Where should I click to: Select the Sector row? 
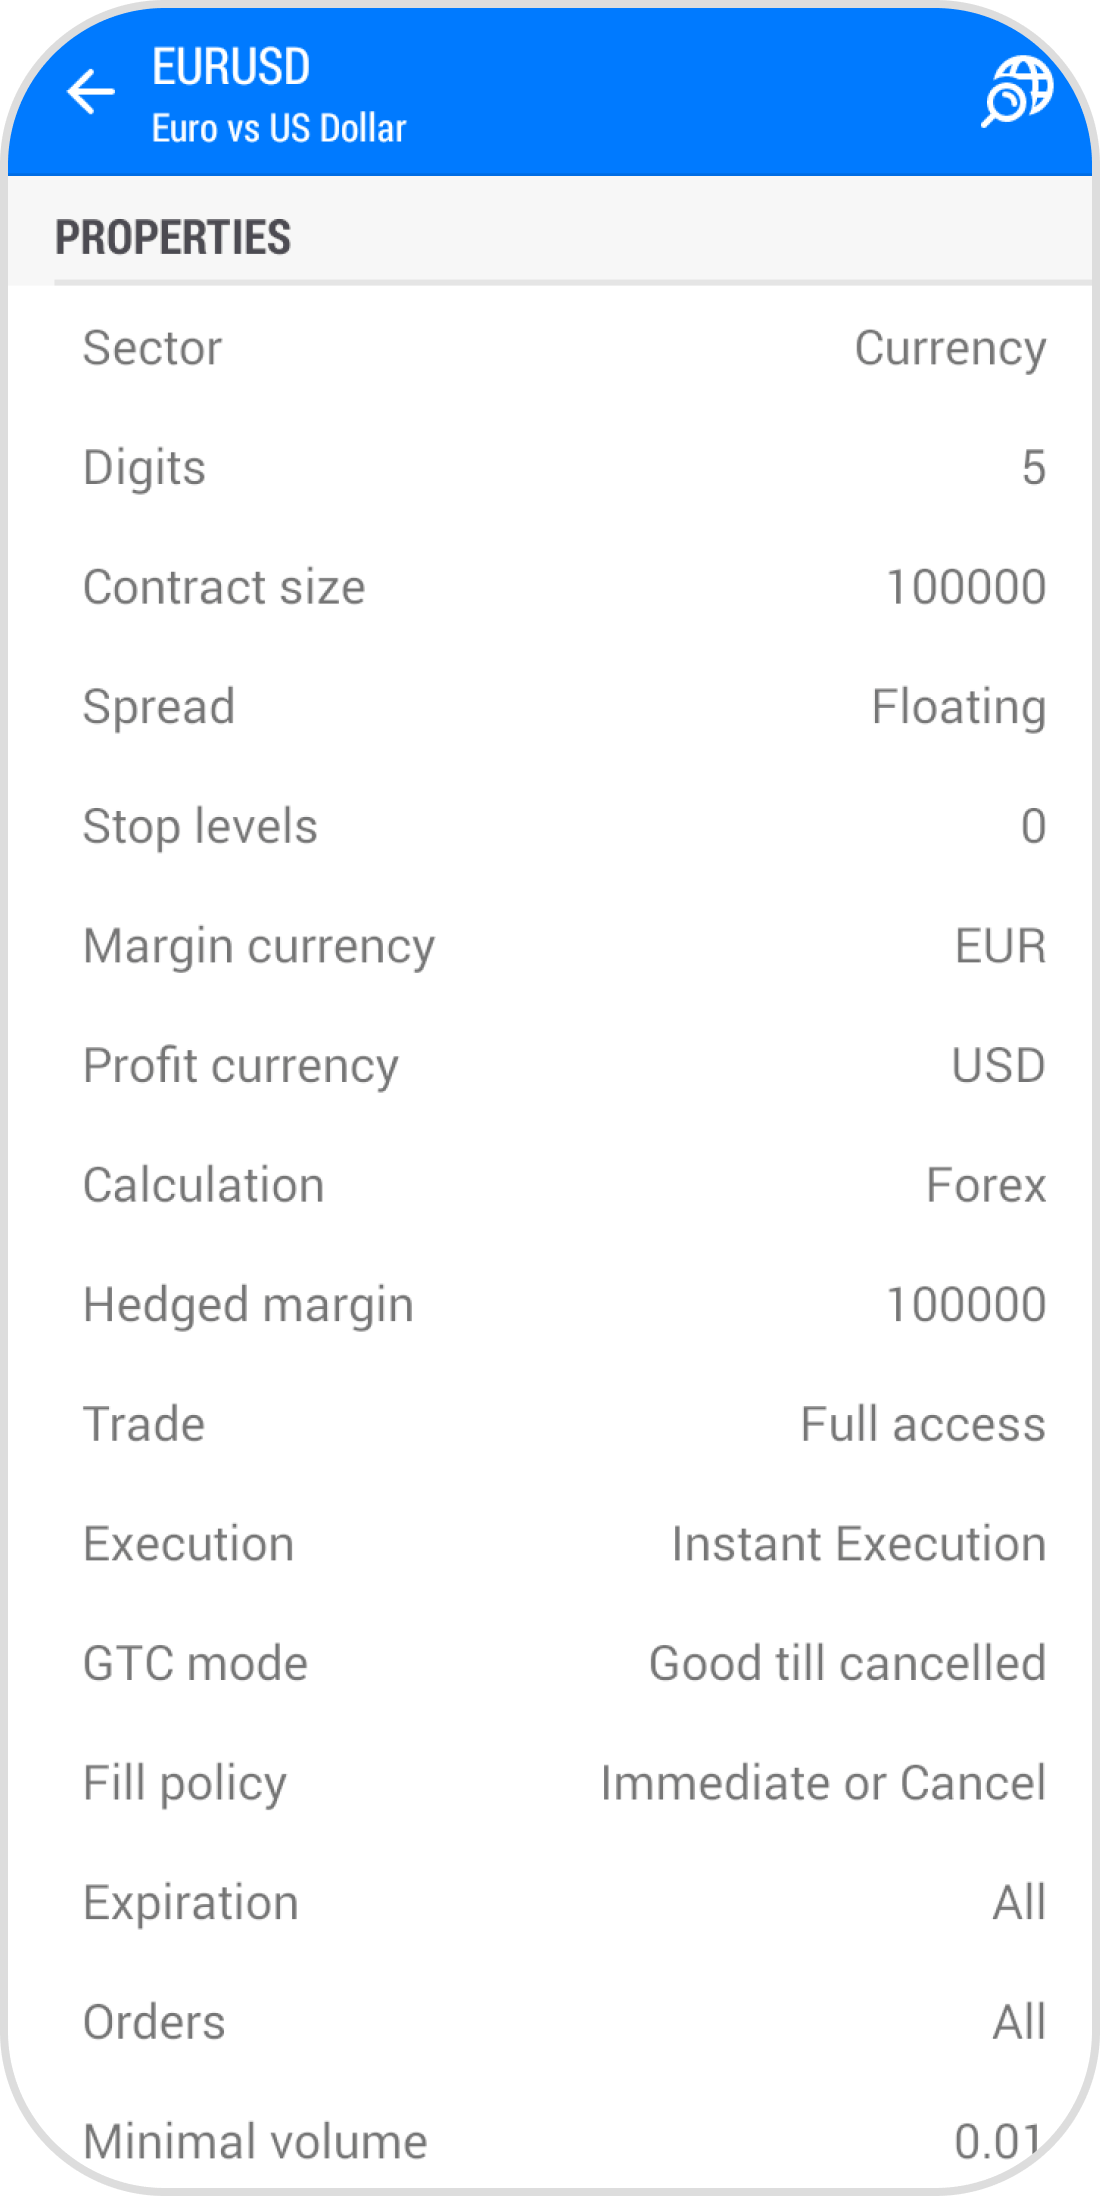550,348
